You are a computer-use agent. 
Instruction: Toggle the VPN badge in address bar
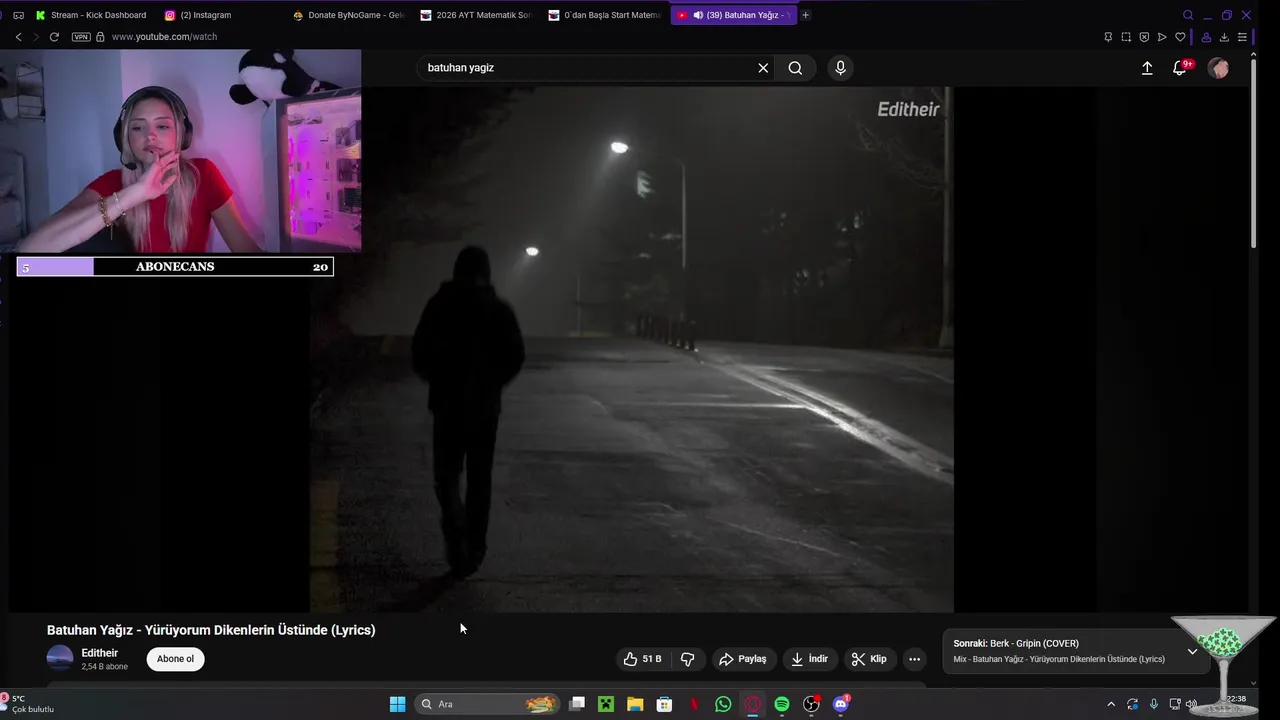(x=81, y=37)
